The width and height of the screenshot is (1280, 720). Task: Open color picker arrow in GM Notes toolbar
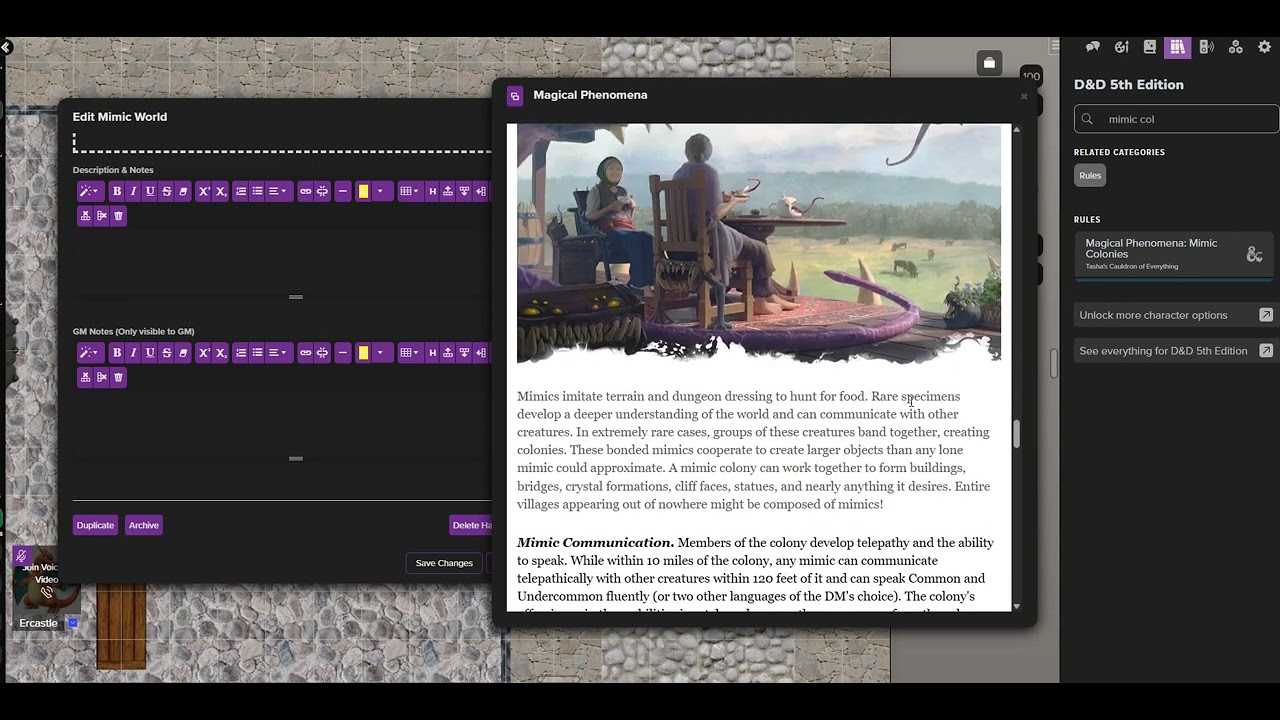[380, 353]
